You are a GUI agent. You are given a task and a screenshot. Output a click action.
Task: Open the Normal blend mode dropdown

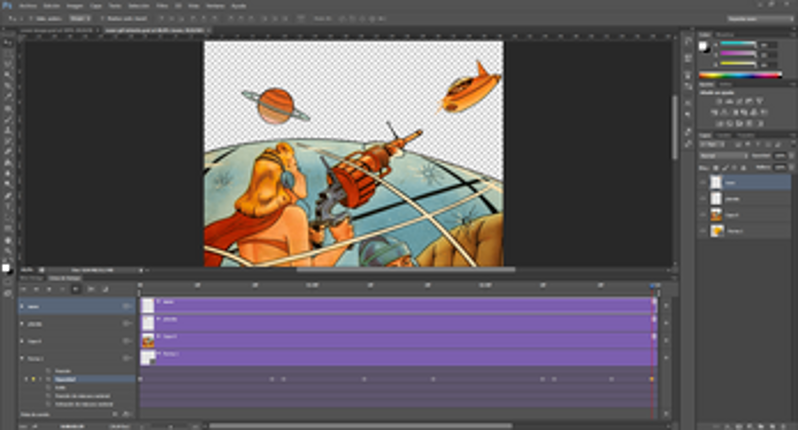723,156
